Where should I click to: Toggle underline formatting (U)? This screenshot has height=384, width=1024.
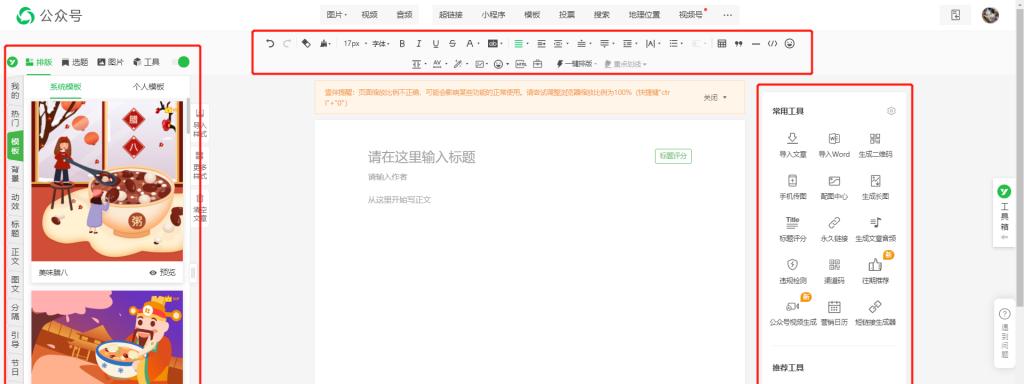click(436, 44)
